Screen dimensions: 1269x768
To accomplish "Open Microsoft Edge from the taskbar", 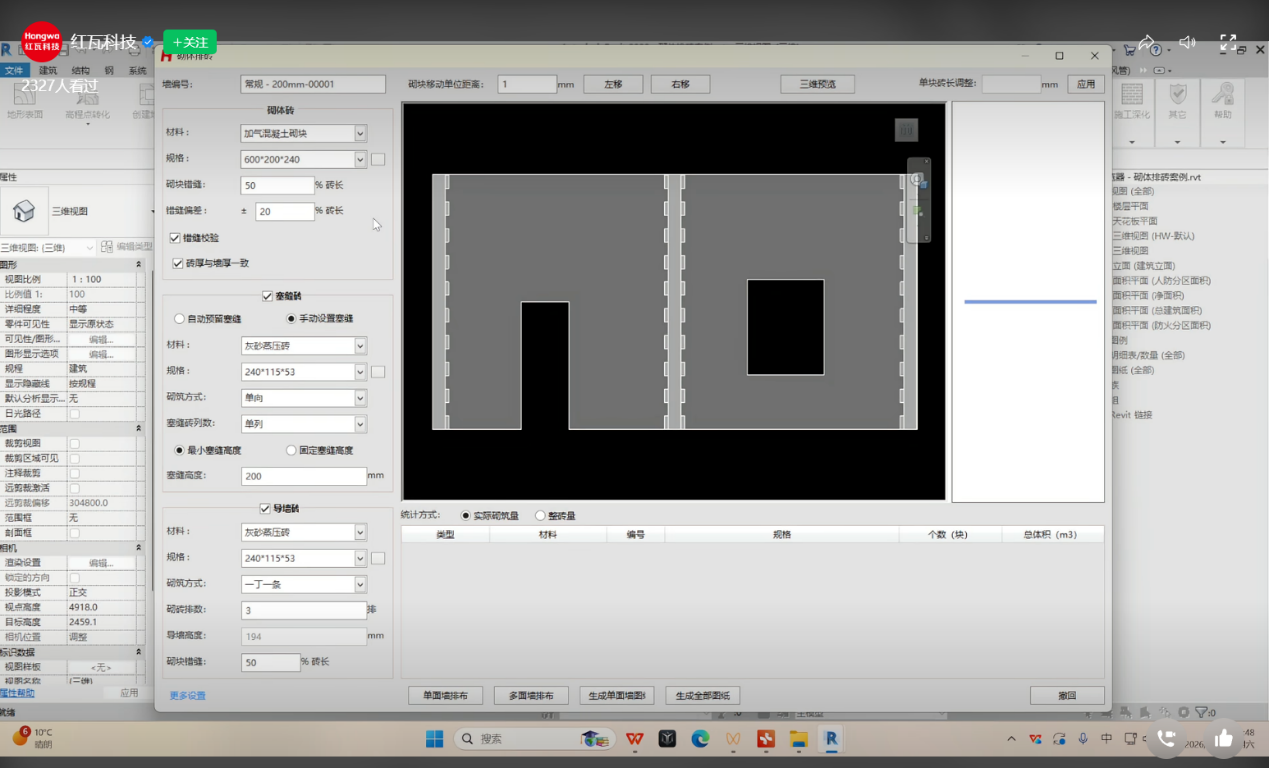I will (700, 739).
